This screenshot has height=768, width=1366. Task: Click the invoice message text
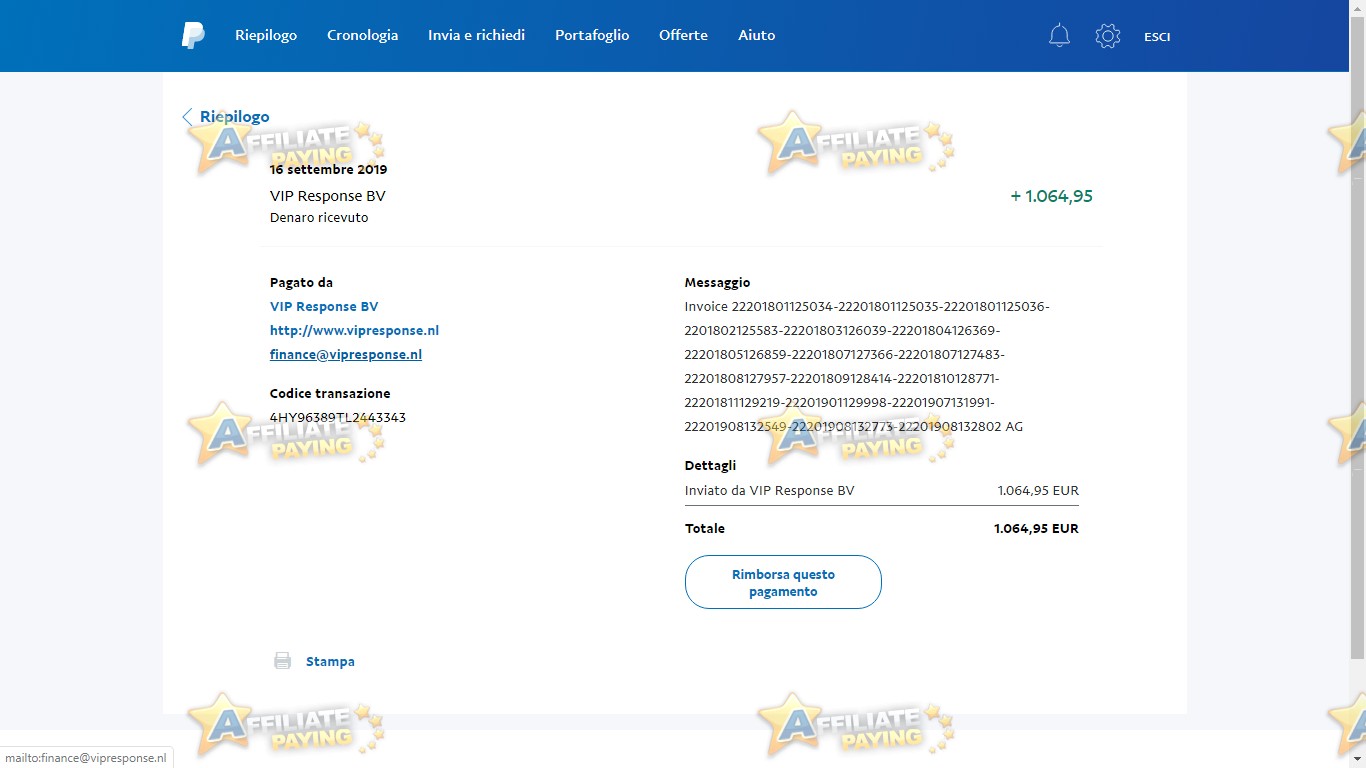point(867,367)
